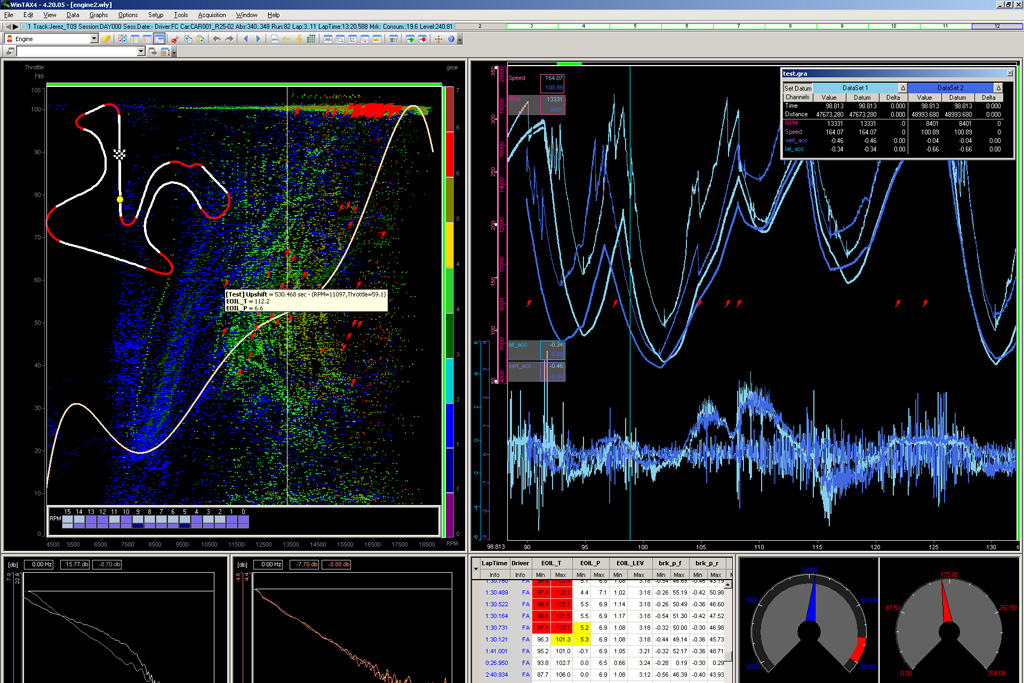The image size is (1024, 683).
Task: Expand the toolbar options chevron after help
Action: 460,39
